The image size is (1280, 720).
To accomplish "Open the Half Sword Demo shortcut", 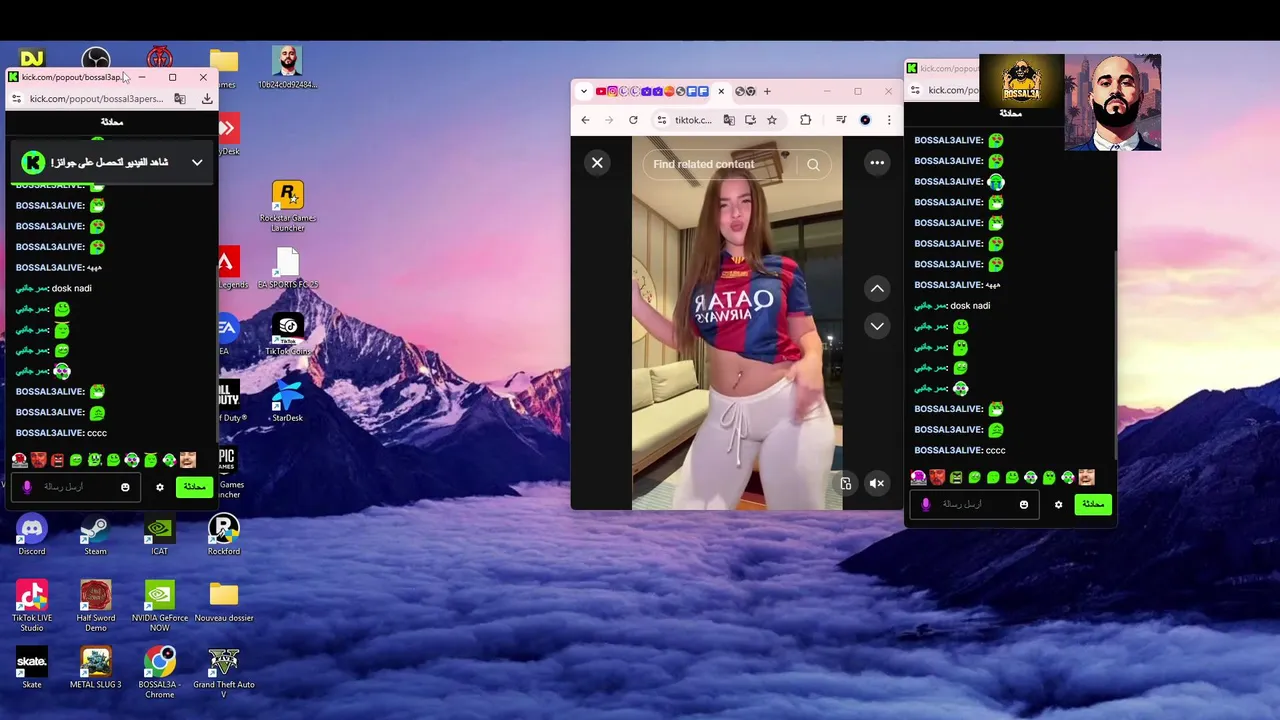I will click(x=96, y=606).
